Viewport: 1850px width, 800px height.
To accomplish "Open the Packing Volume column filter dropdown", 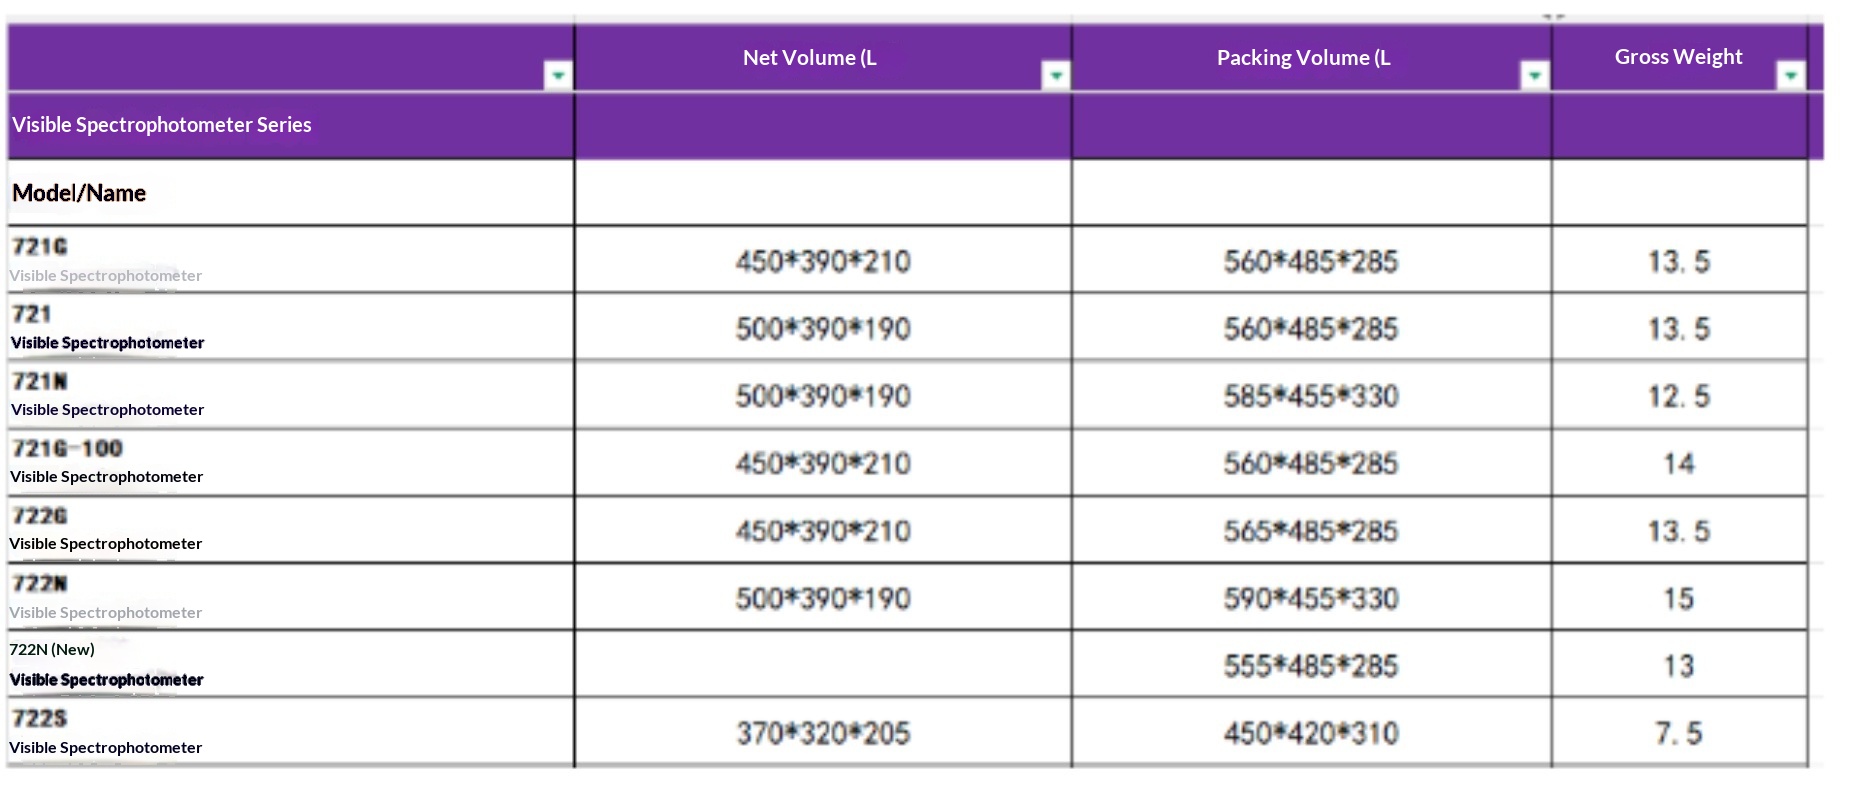I will tap(1534, 75).
